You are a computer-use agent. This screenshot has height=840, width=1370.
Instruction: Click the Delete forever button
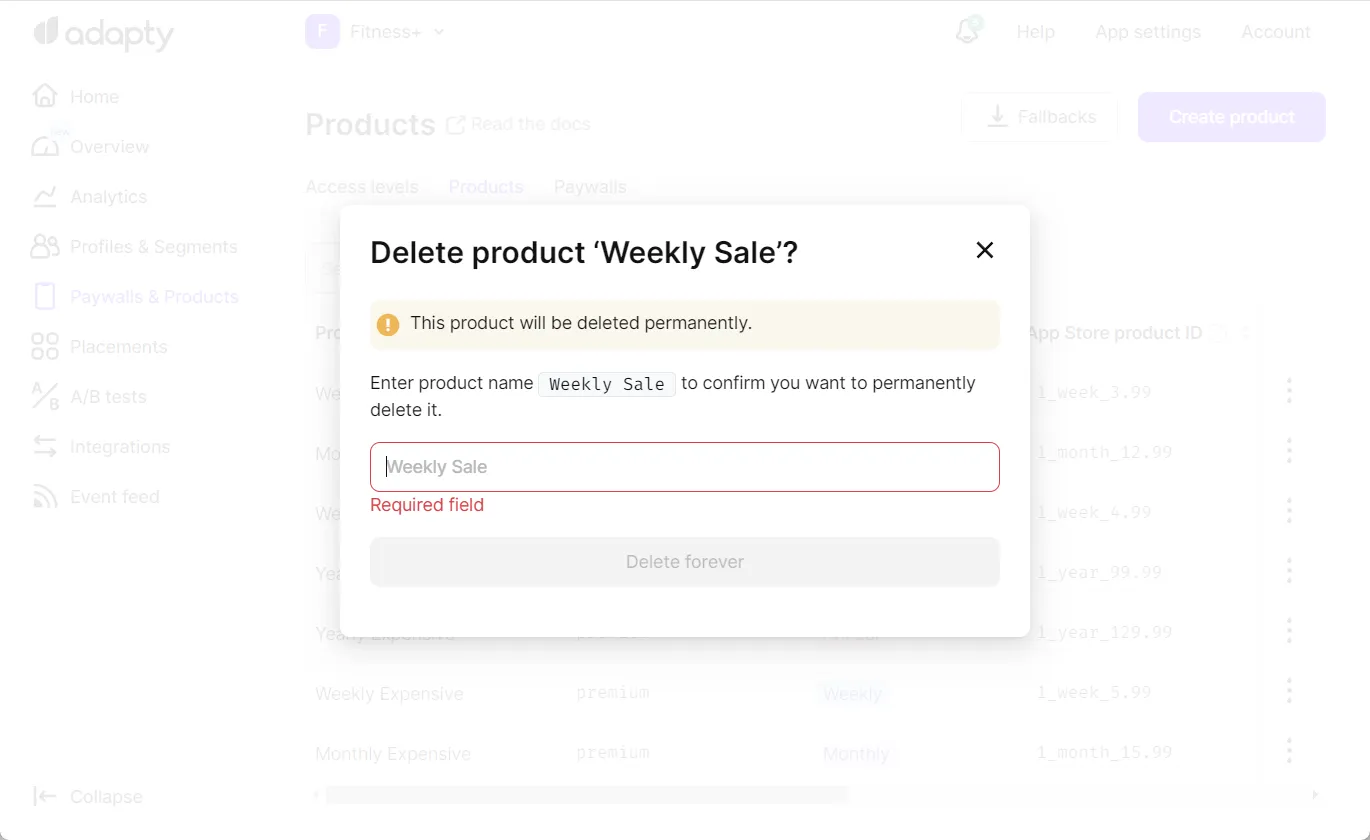(x=684, y=561)
